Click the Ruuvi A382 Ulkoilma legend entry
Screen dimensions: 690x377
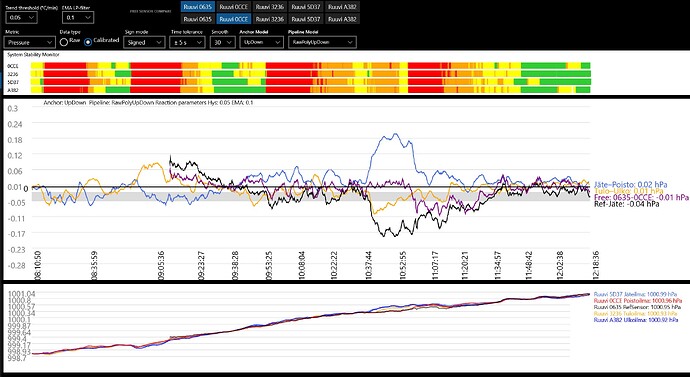(x=635, y=320)
